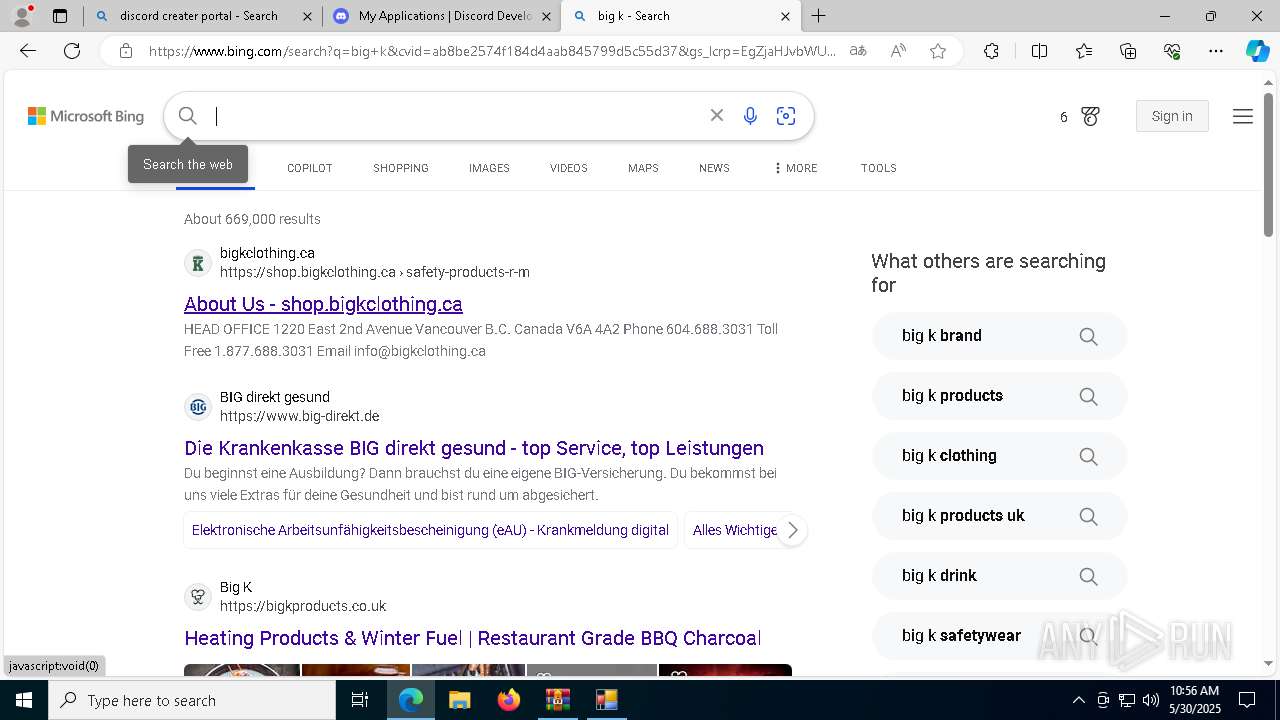
Task: Open the Windows Start menu
Action: (x=24, y=700)
